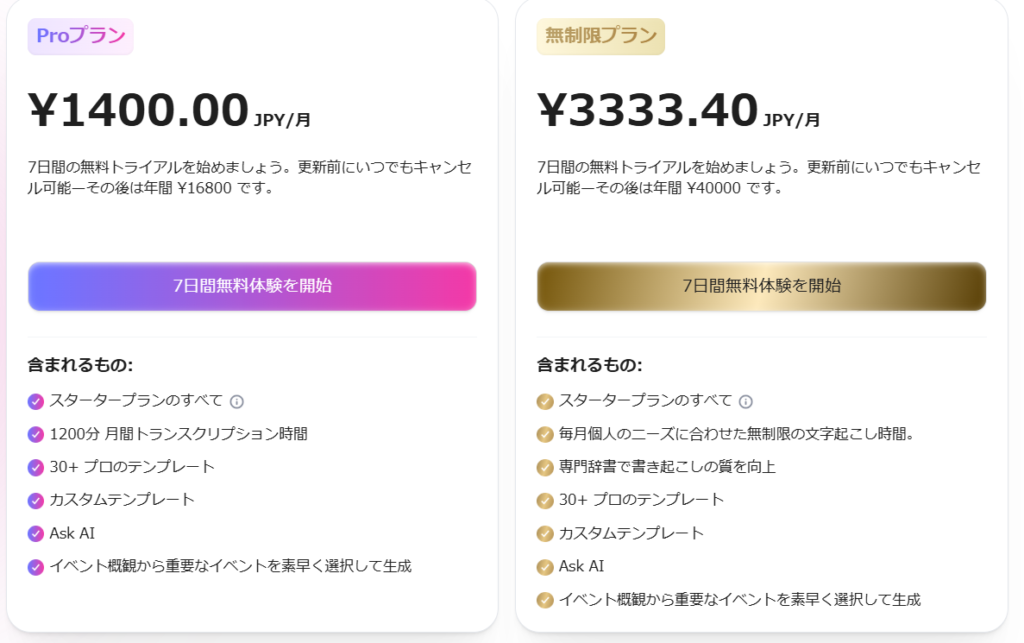Click purple check beside Pro カスタムテンプレート
Viewport: 1024px width, 643px height.
coord(36,501)
